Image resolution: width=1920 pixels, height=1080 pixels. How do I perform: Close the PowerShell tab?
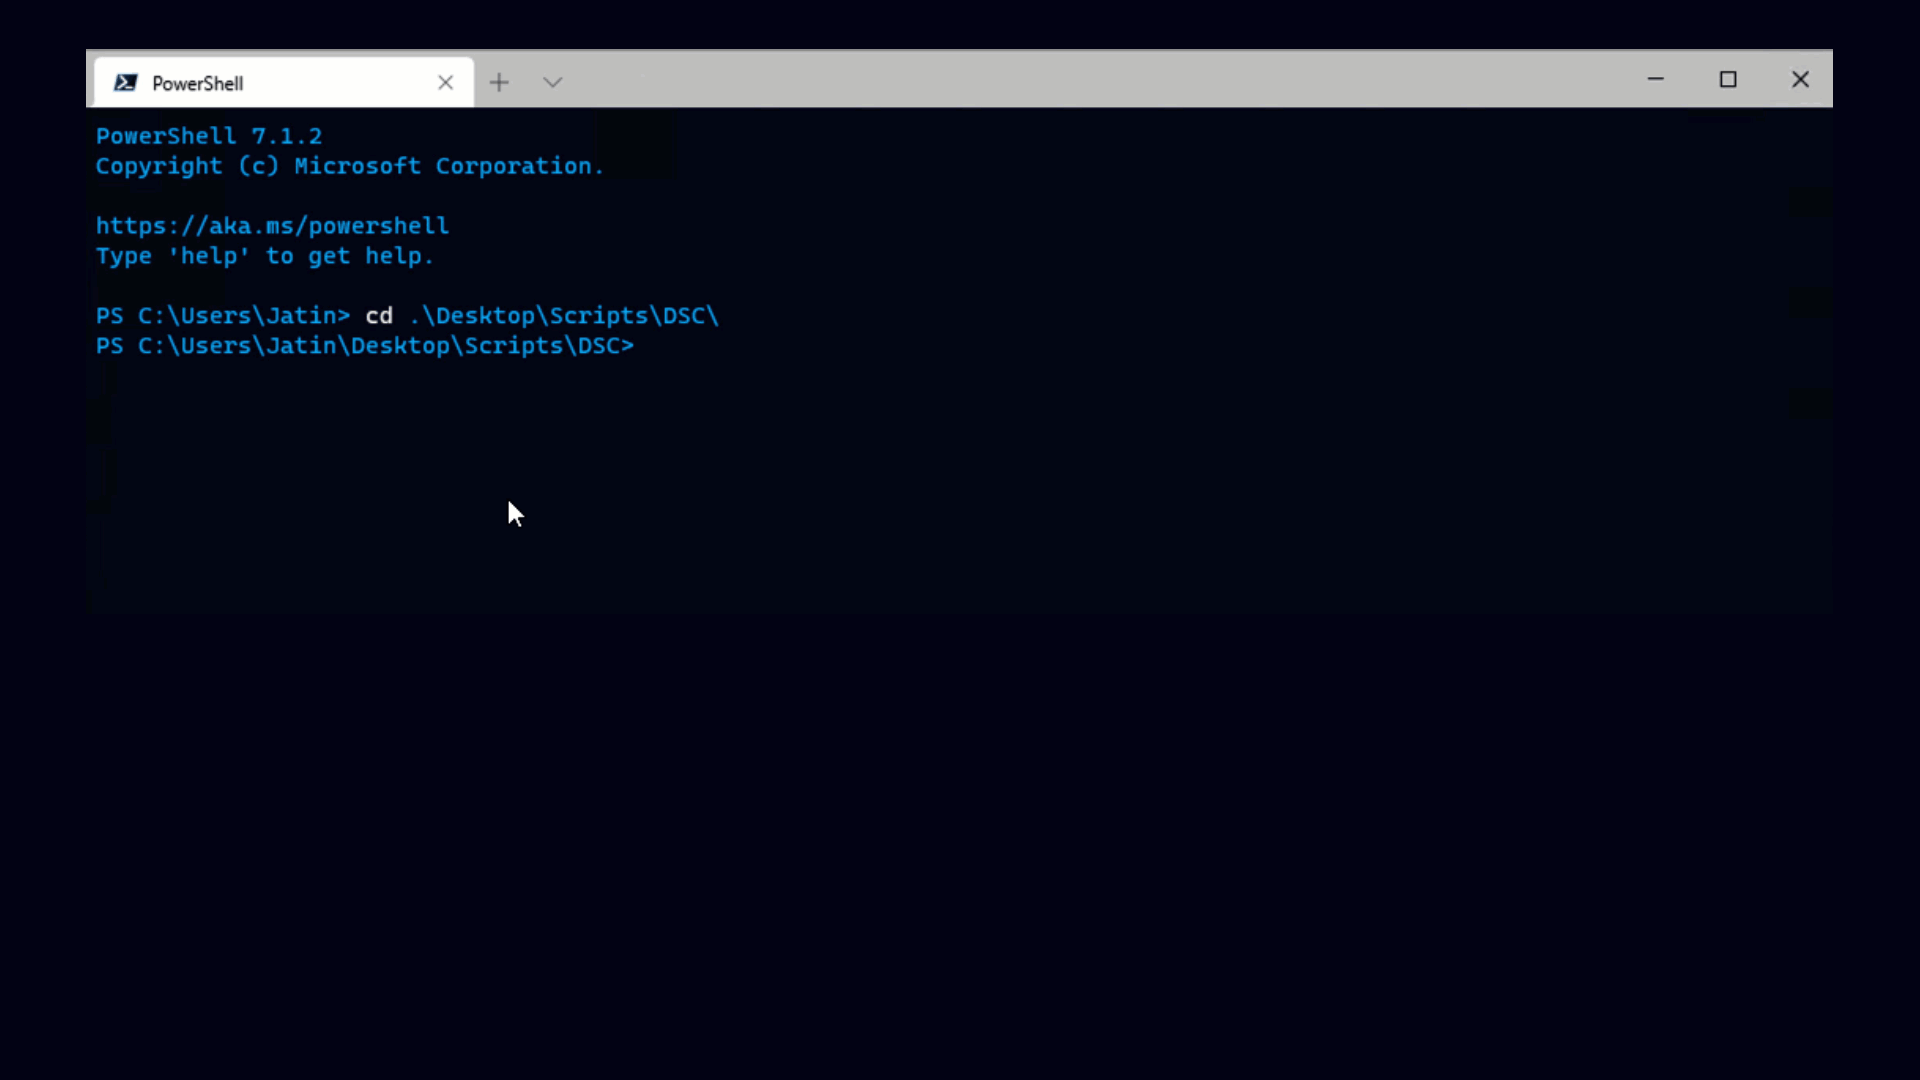[x=446, y=83]
